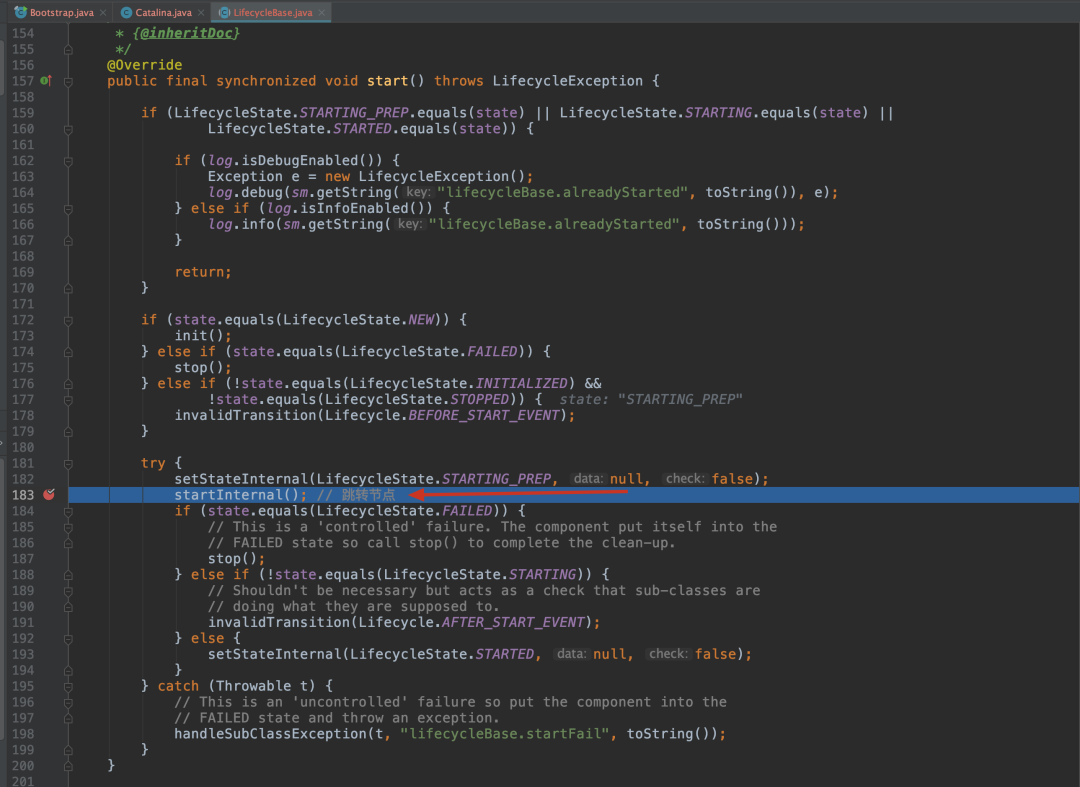1080x787 pixels.
Task: Close the LifecycleBase.java tab
Action: (x=322, y=12)
